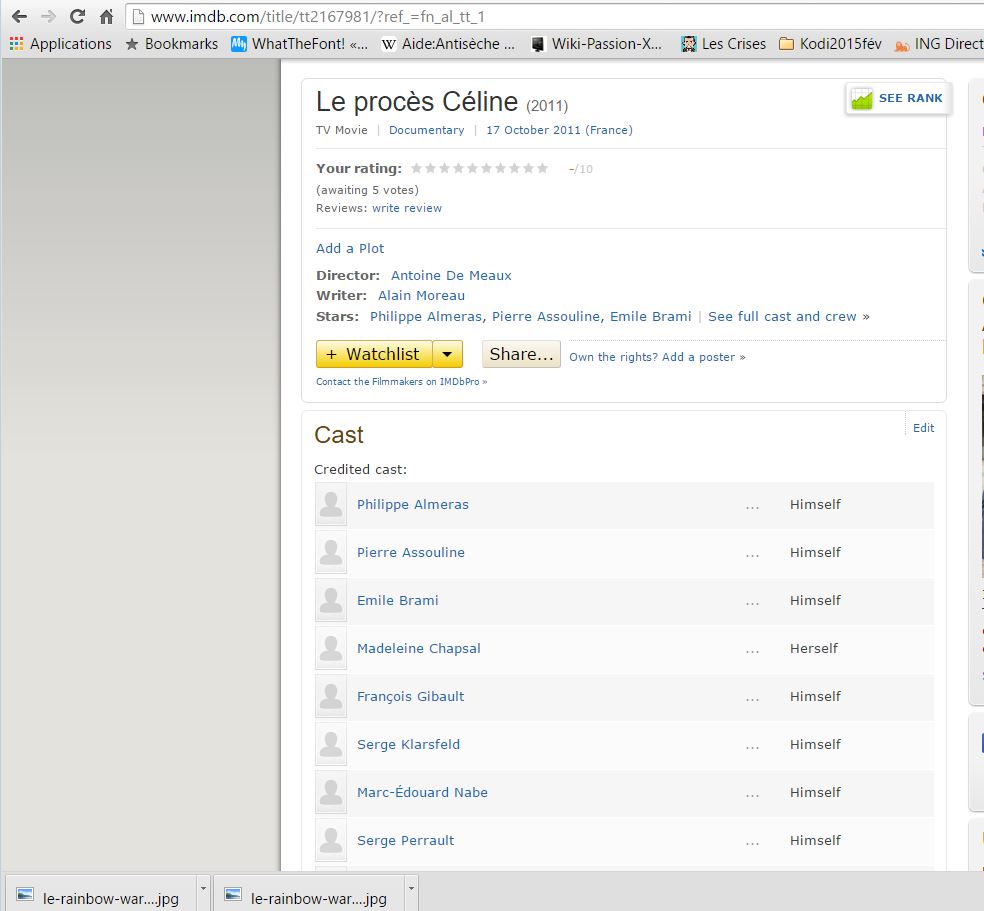Open second le-rainbow-war download item menu

410,888
